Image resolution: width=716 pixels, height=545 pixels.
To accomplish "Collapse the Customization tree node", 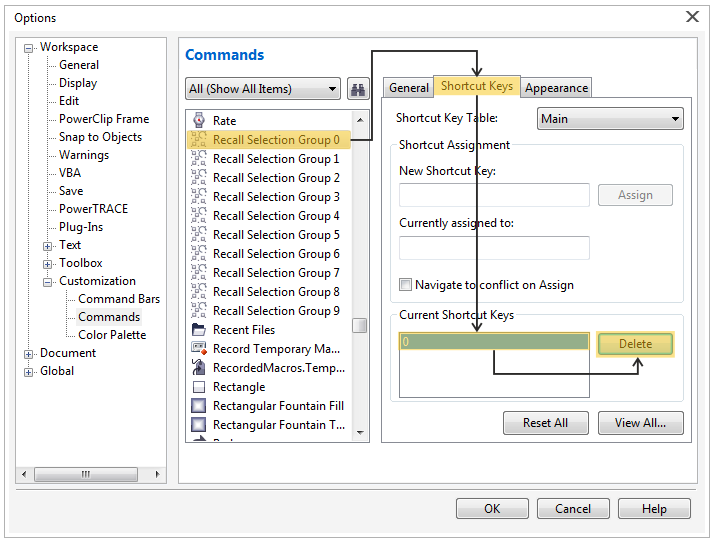I will click(47, 282).
